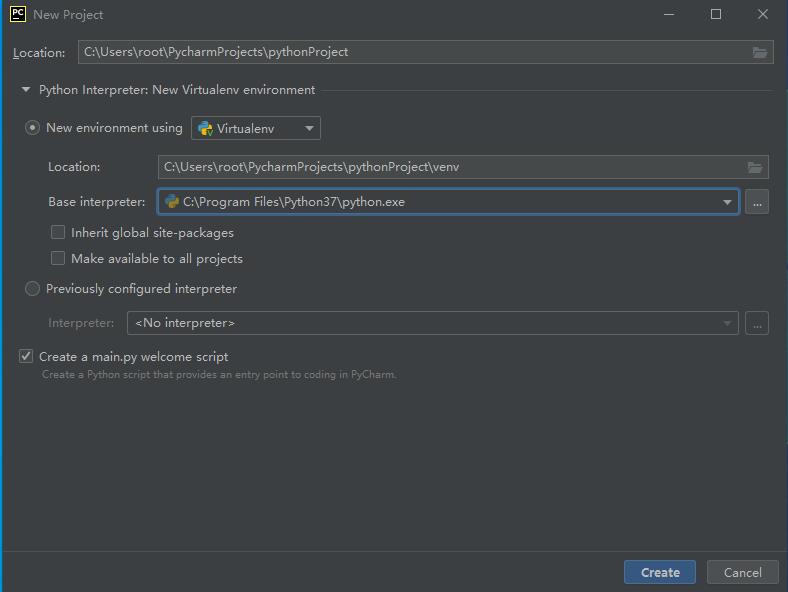Image resolution: width=788 pixels, height=592 pixels.
Task: Select Previously configured interpreter radio button
Action: tap(33, 289)
